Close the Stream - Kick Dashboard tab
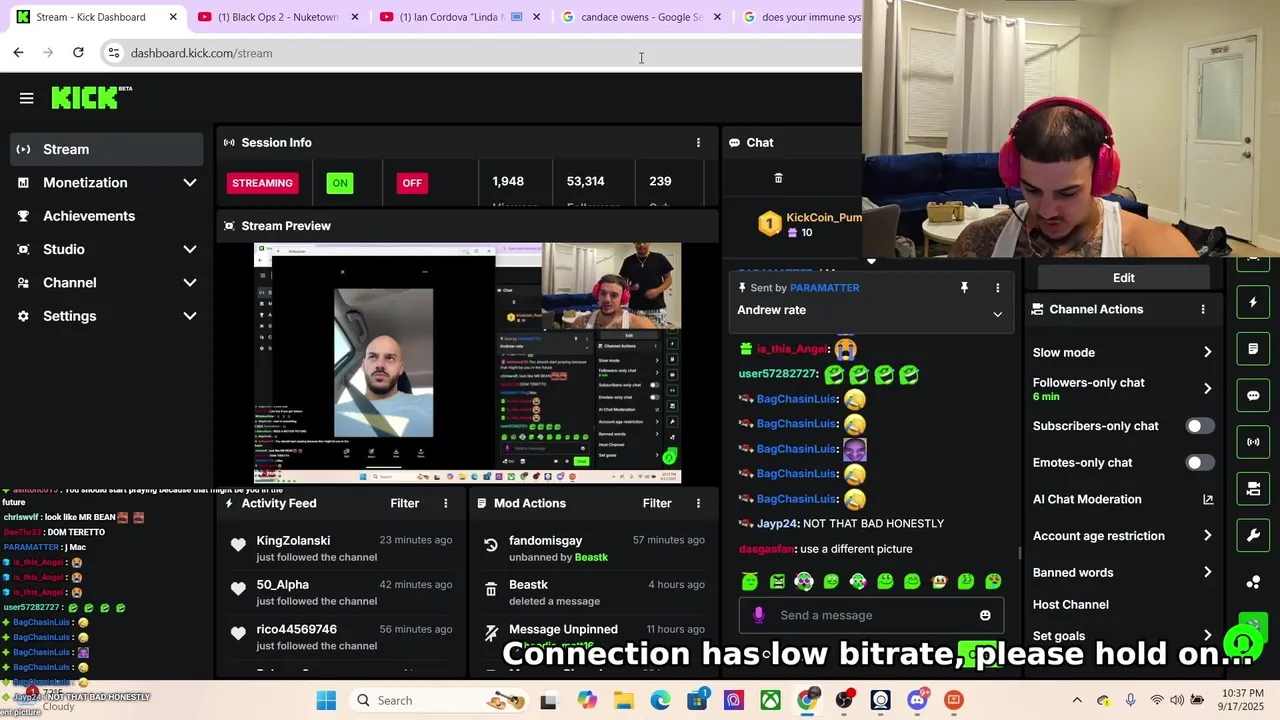 173,17
